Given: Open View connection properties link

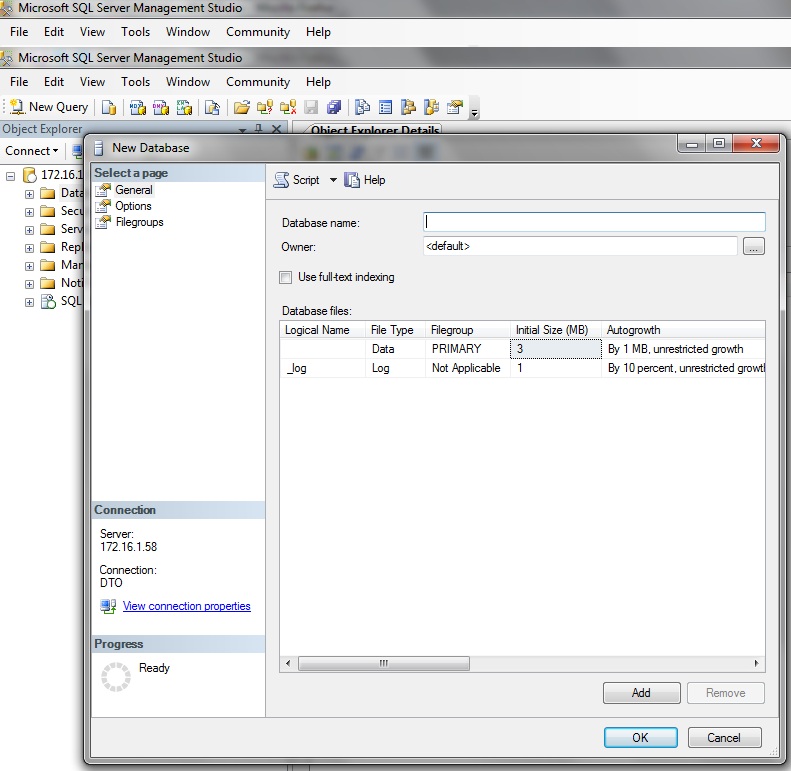Looking at the screenshot, I should tap(186, 606).
